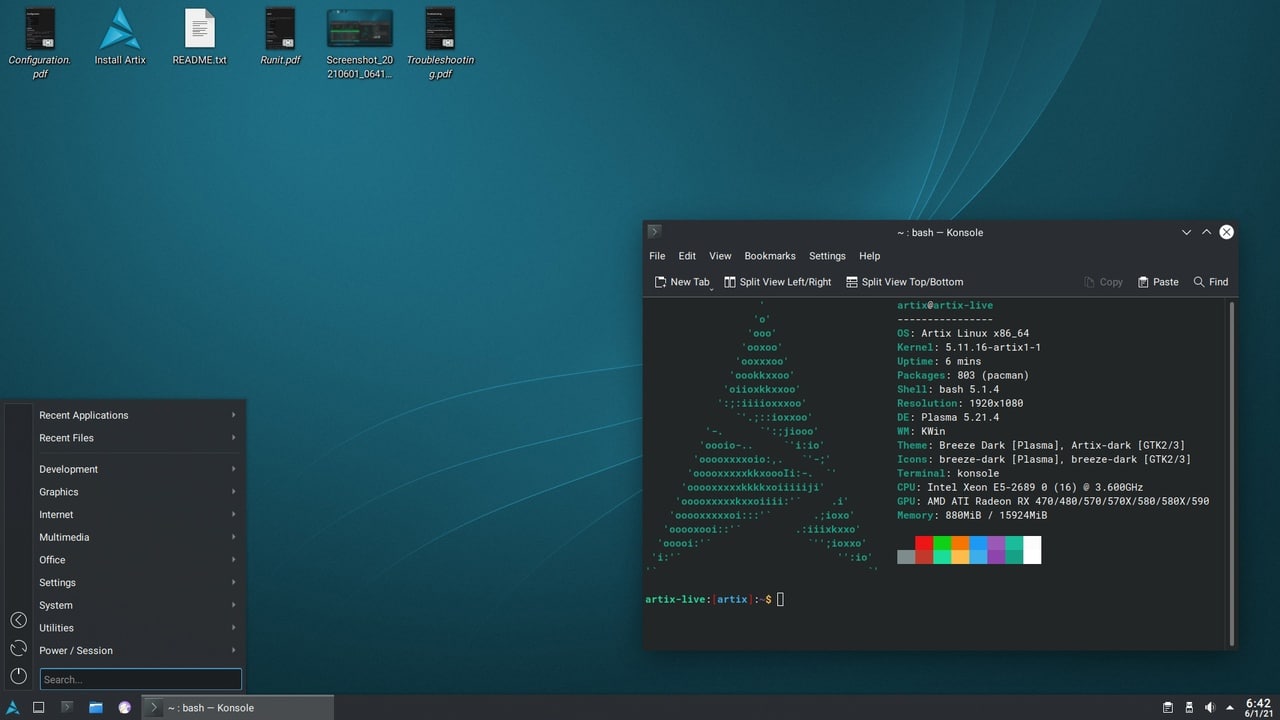Click the 'Memory: 880MiB / 15924MiB' line
Screen dimensions: 1280x720
click(972, 515)
